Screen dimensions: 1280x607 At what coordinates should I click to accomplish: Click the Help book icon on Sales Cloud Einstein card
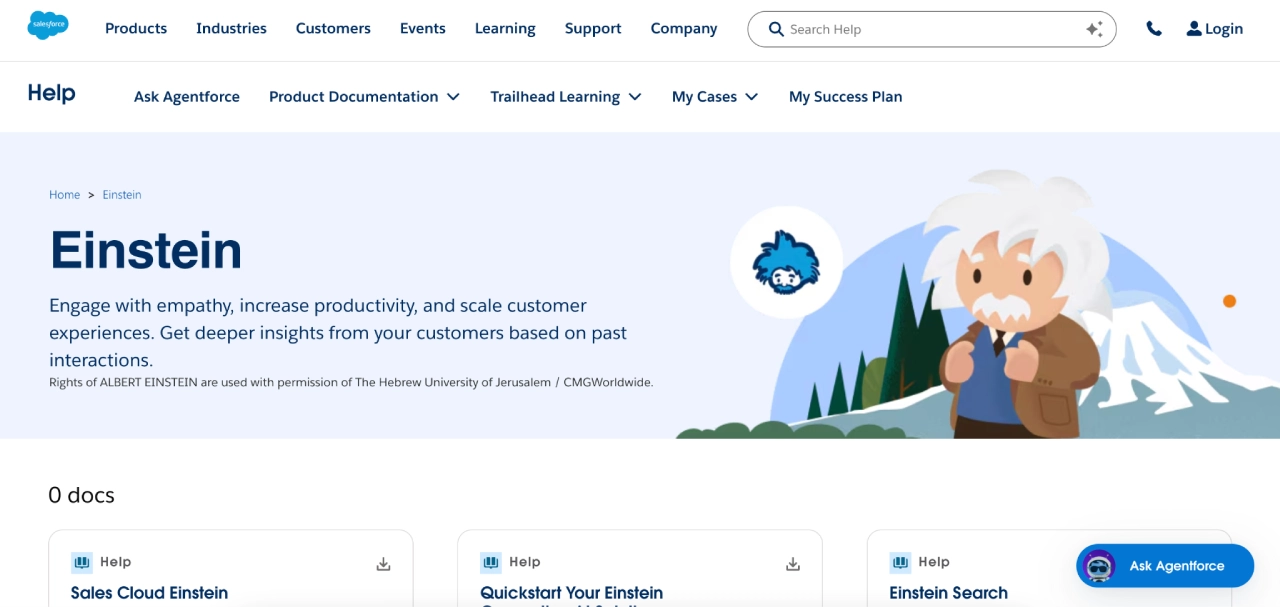81,561
